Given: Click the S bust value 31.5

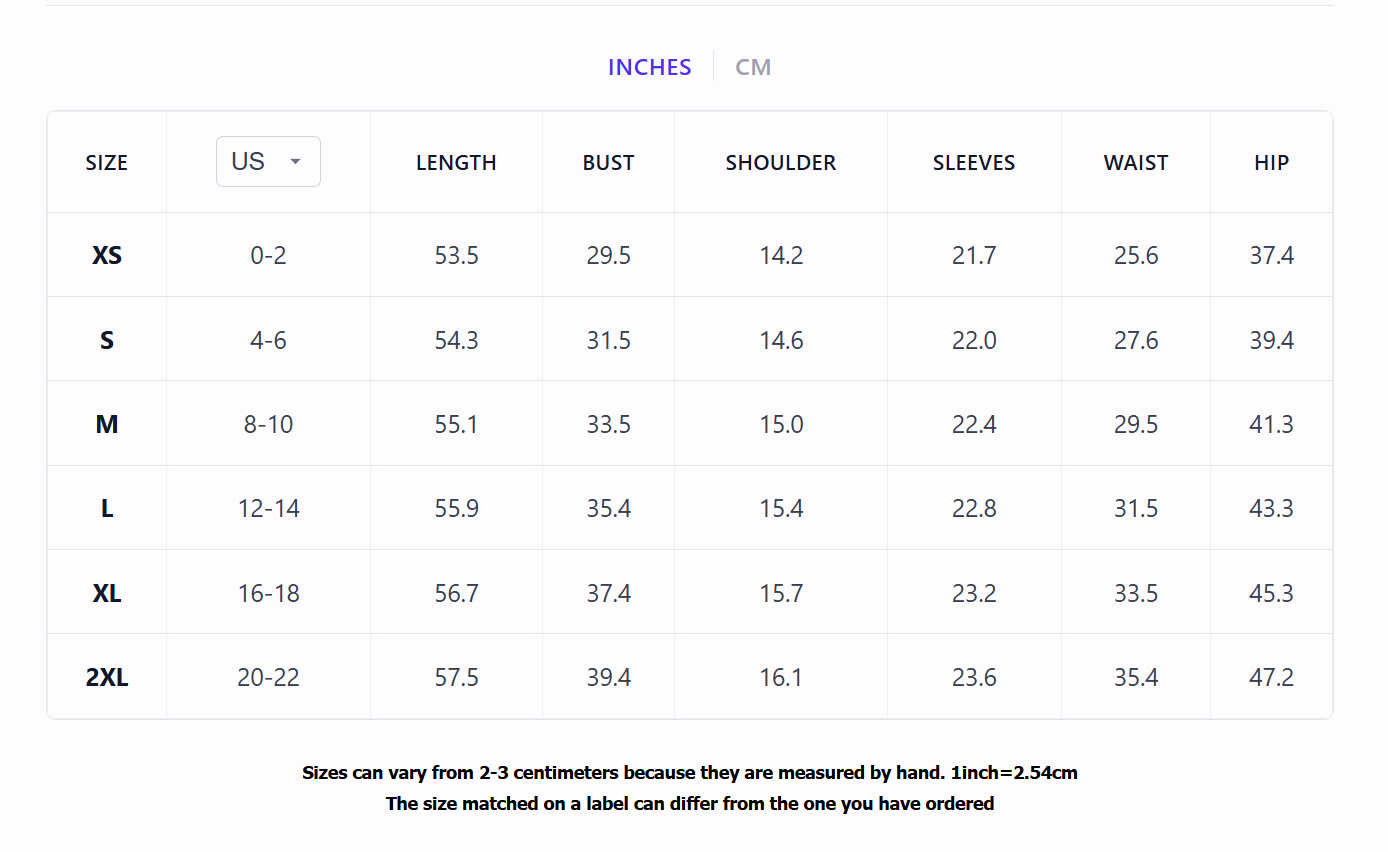Looking at the screenshot, I should pos(608,340).
